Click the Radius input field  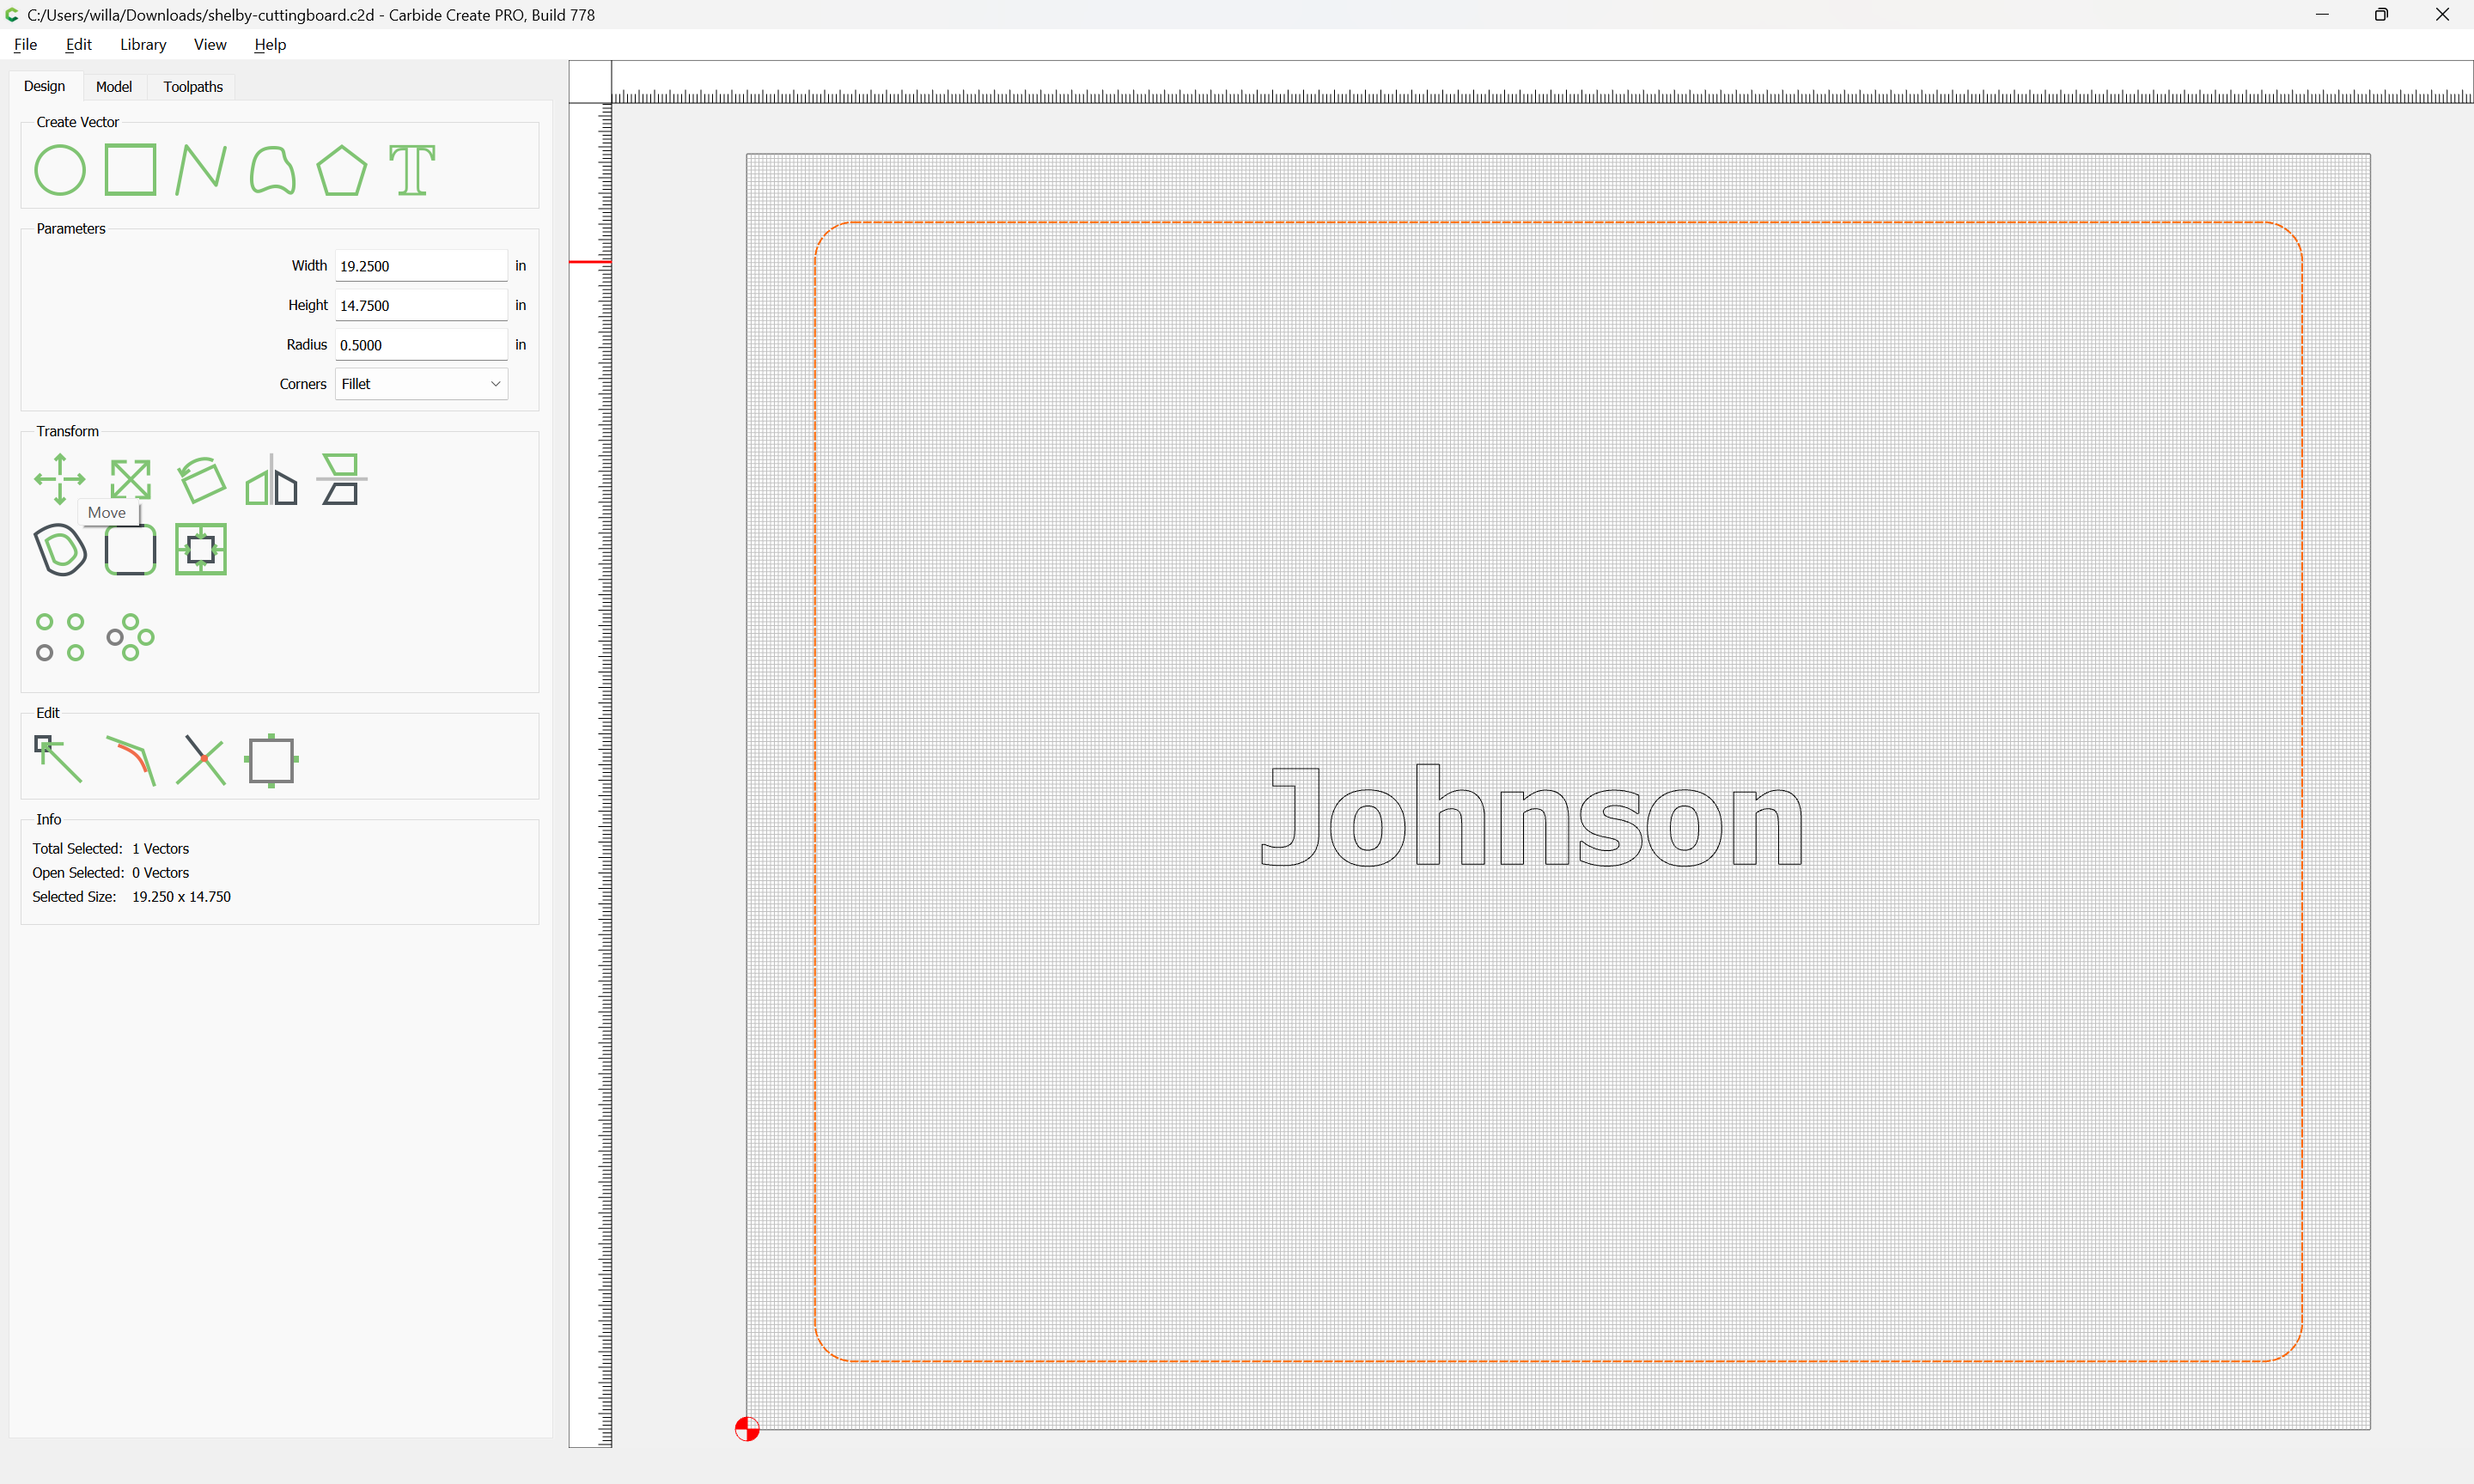tap(421, 345)
